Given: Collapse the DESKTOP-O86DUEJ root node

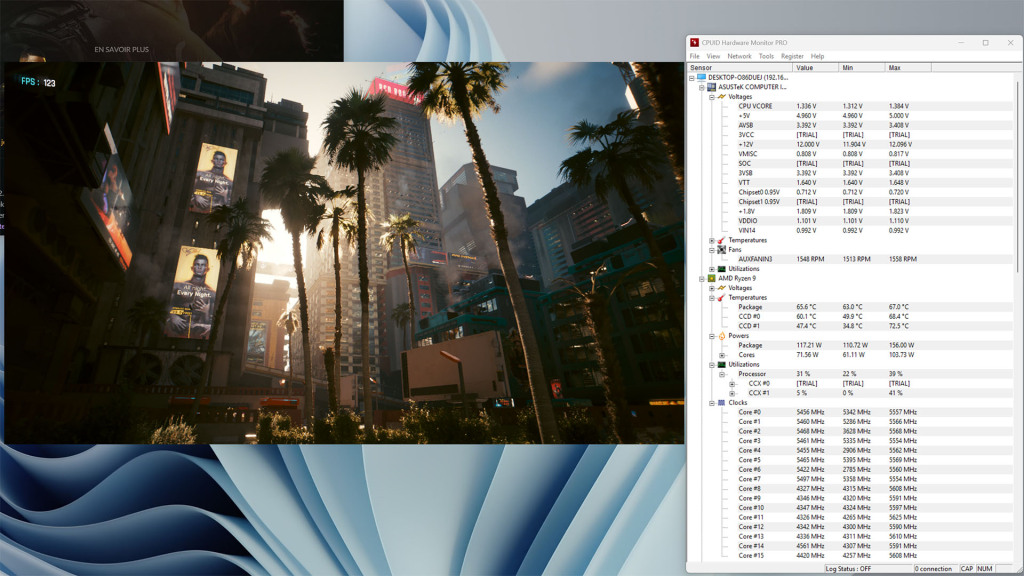Looking at the screenshot, I should [x=692, y=78].
